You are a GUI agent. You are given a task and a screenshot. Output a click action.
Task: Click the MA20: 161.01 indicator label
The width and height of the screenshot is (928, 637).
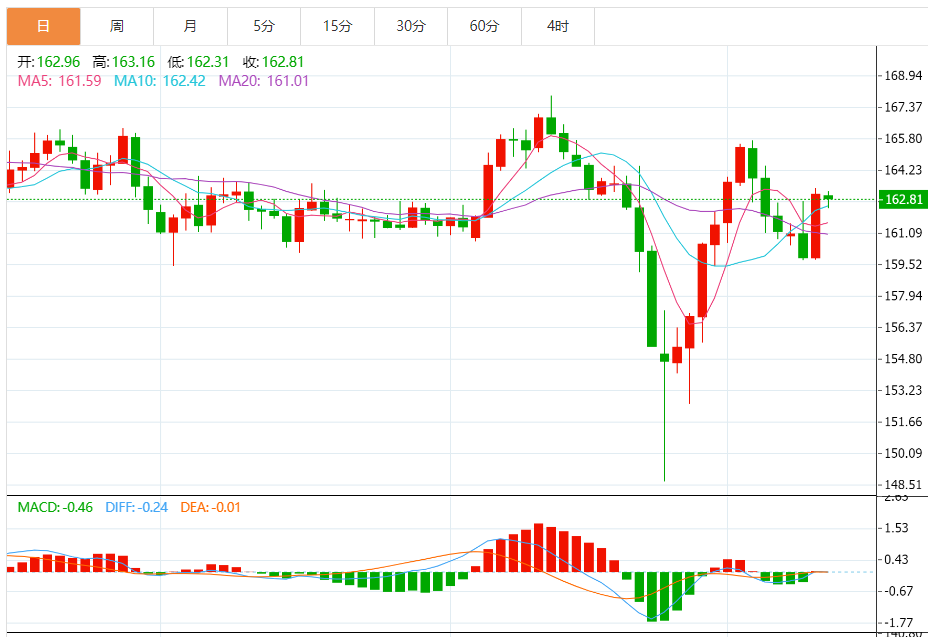pyautogui.click(x=264, y=81)
